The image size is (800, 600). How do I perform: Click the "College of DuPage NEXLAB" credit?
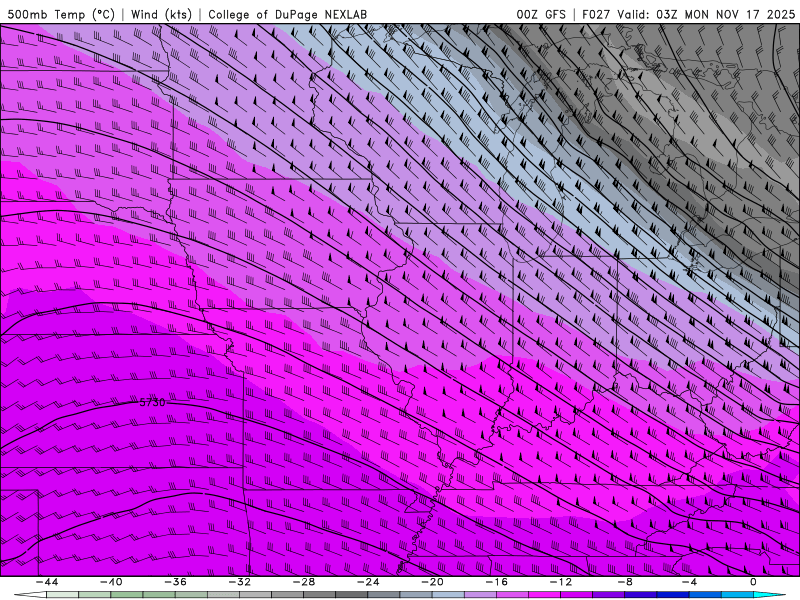(287, 14)
